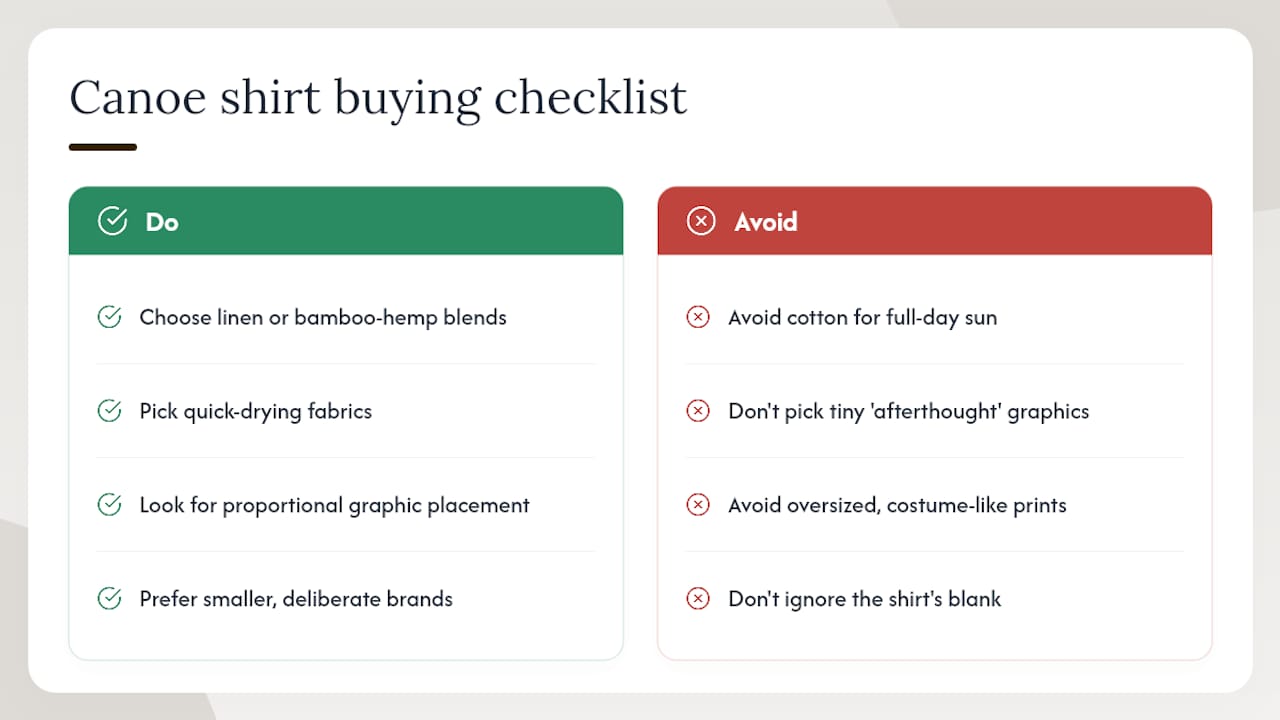Click the check icon in the Do header
This screenshot has height=720, width=1280.
[112, 221]
